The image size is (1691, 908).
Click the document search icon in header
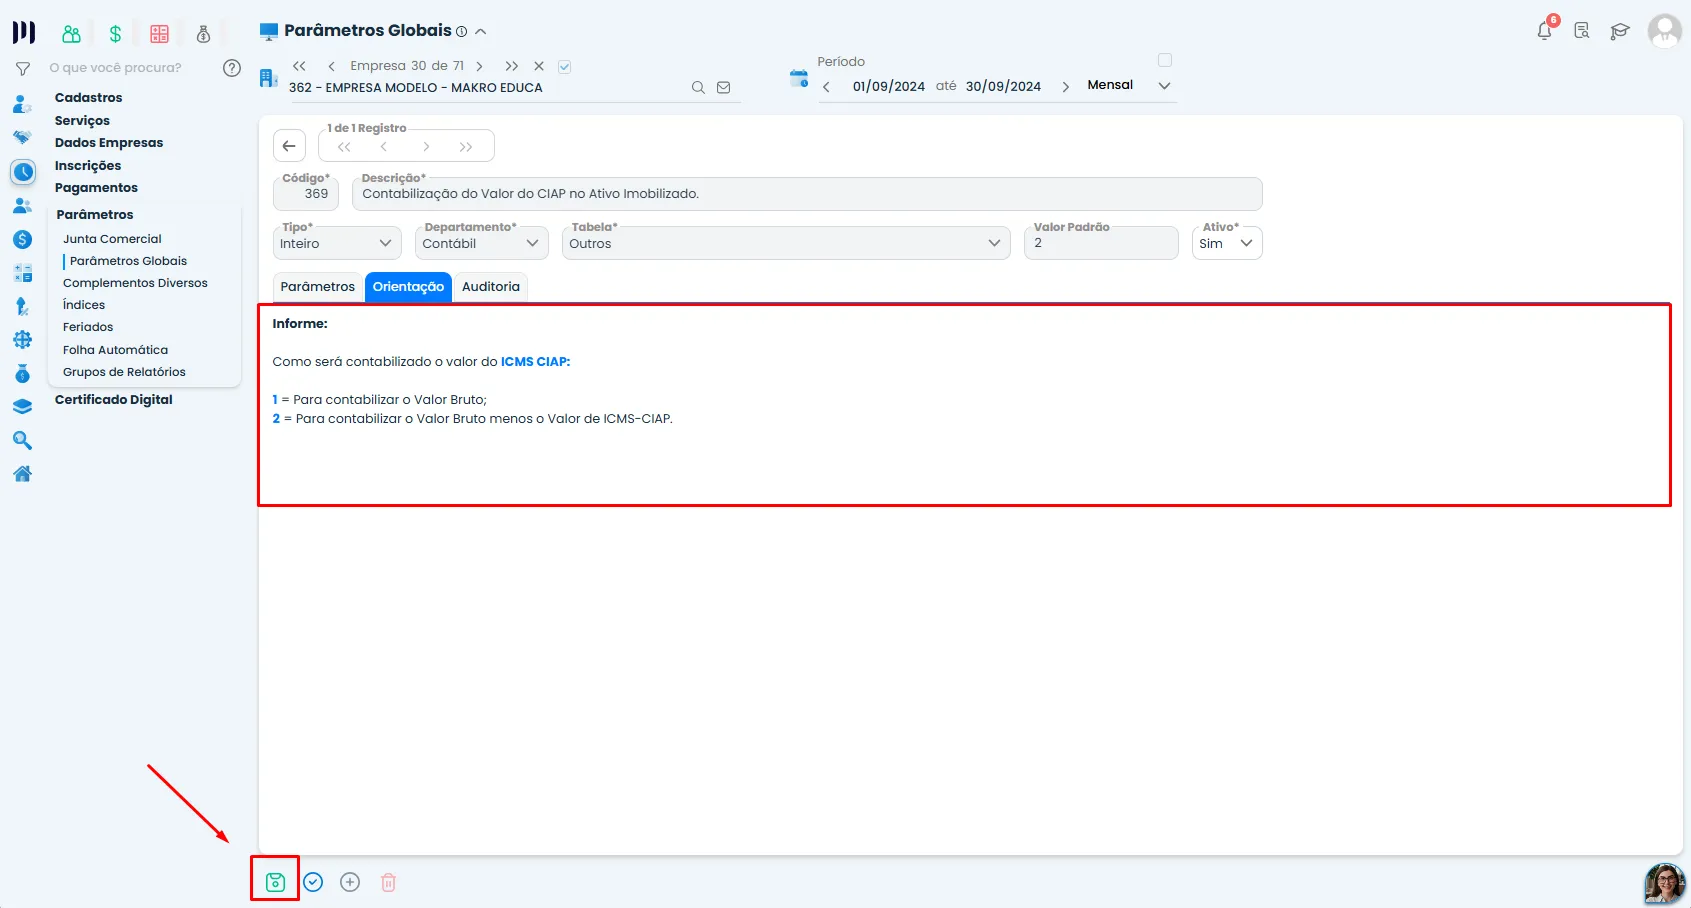(x=1581, y=31)
